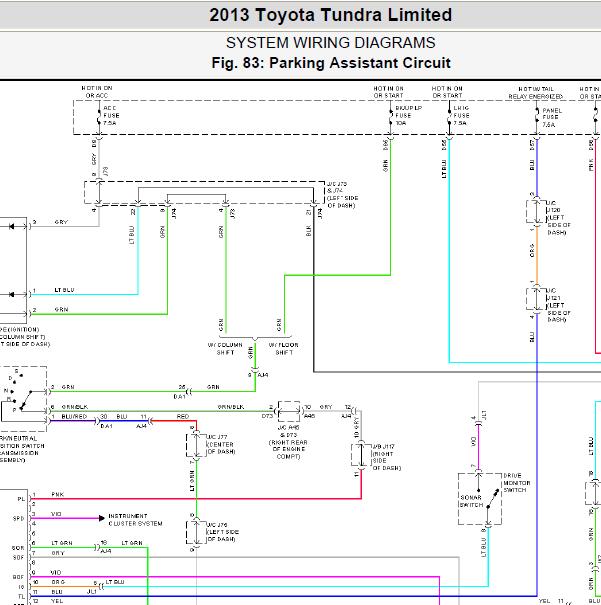Click the LH-IG fuse symbol
The image size is (601, 605).
click(449, 117)
